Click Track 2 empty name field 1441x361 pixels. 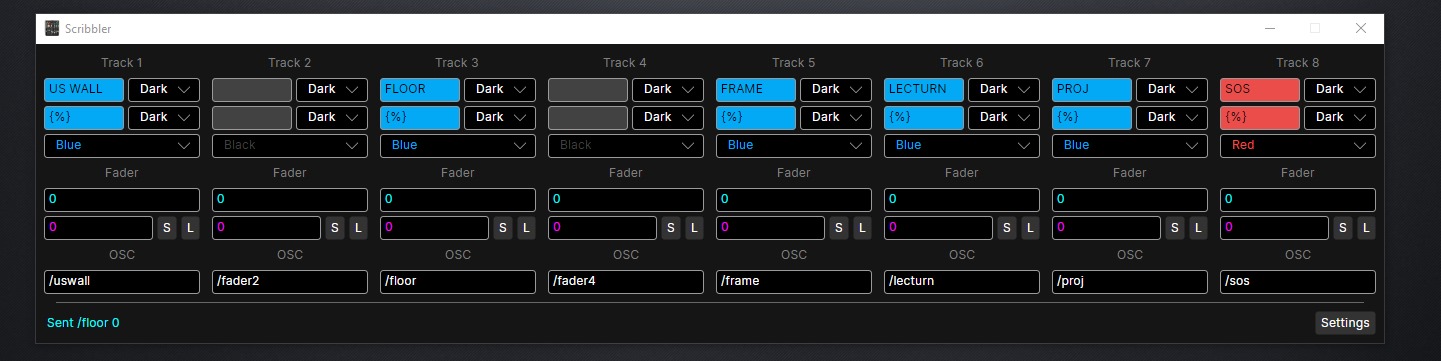pyautogui.click(x=252, y=89)
